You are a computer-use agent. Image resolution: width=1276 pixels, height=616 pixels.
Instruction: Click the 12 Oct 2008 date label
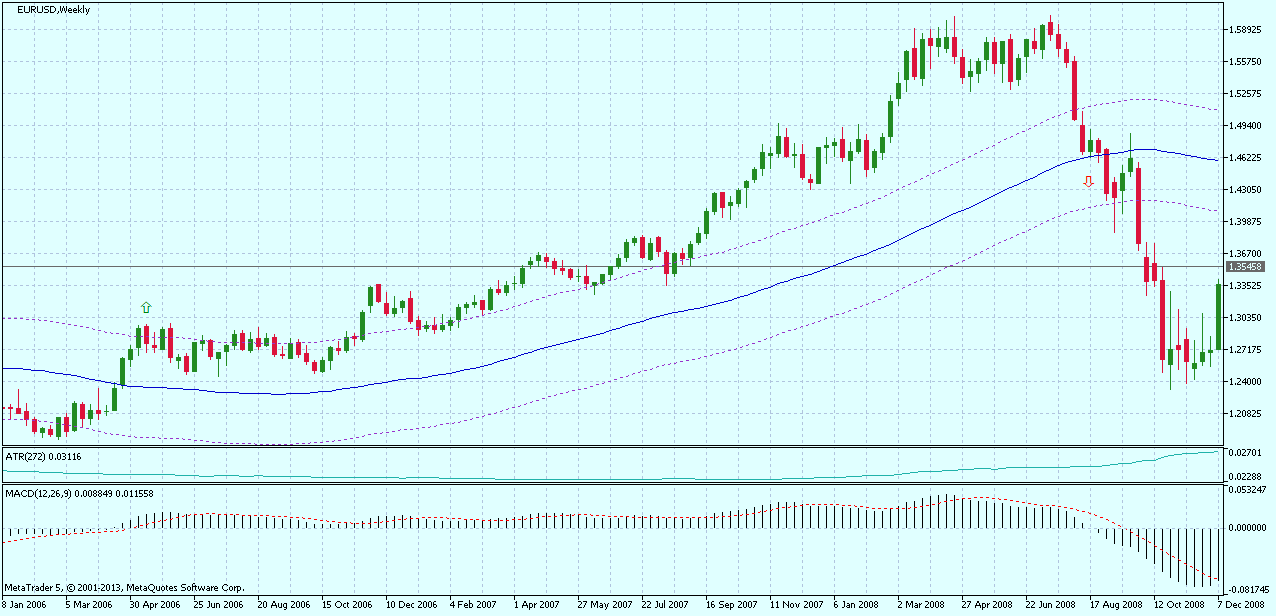[x=1179, y=606]
